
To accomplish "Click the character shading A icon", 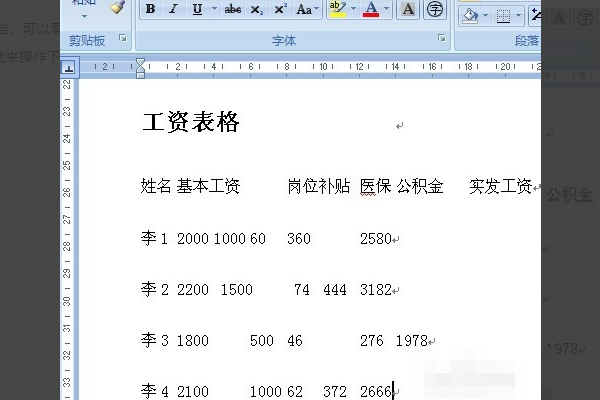I will 408,9.
